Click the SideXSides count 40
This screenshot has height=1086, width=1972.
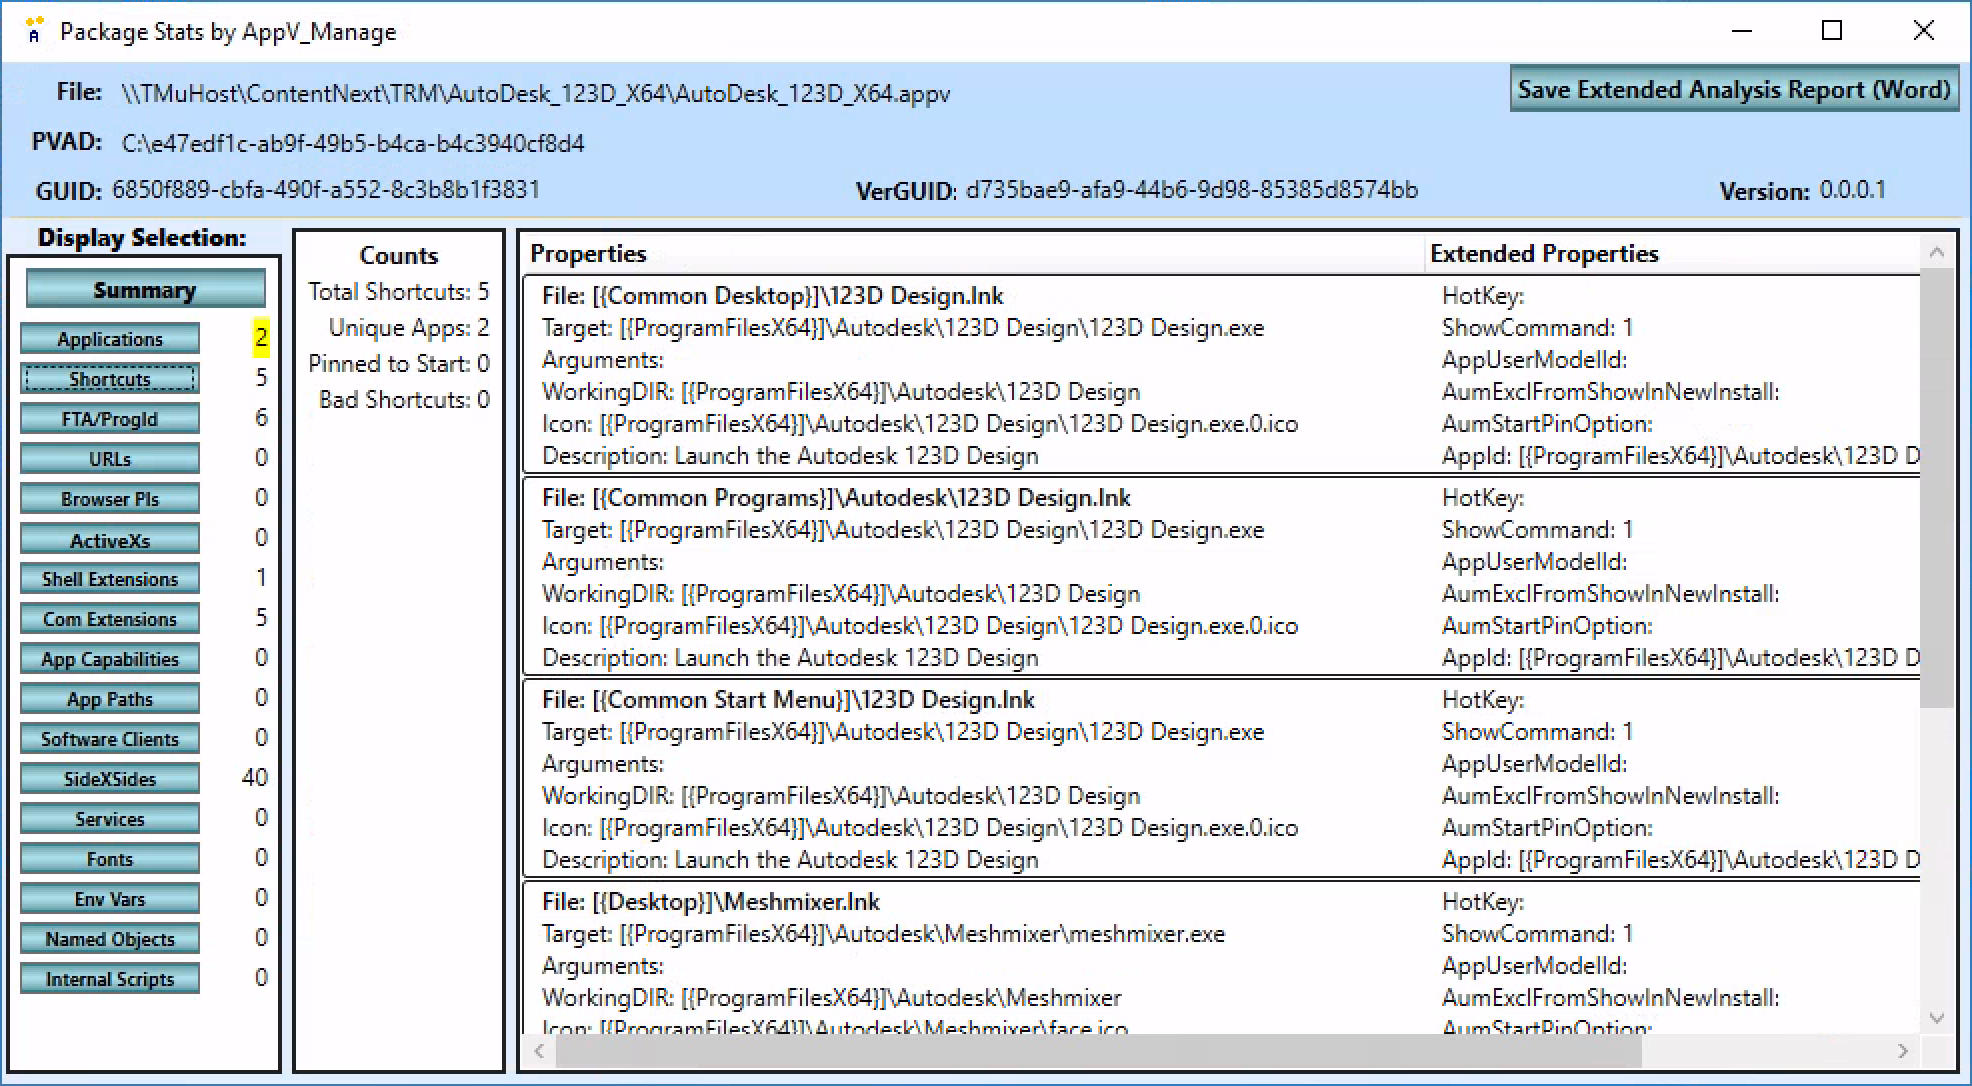point(255,777)
